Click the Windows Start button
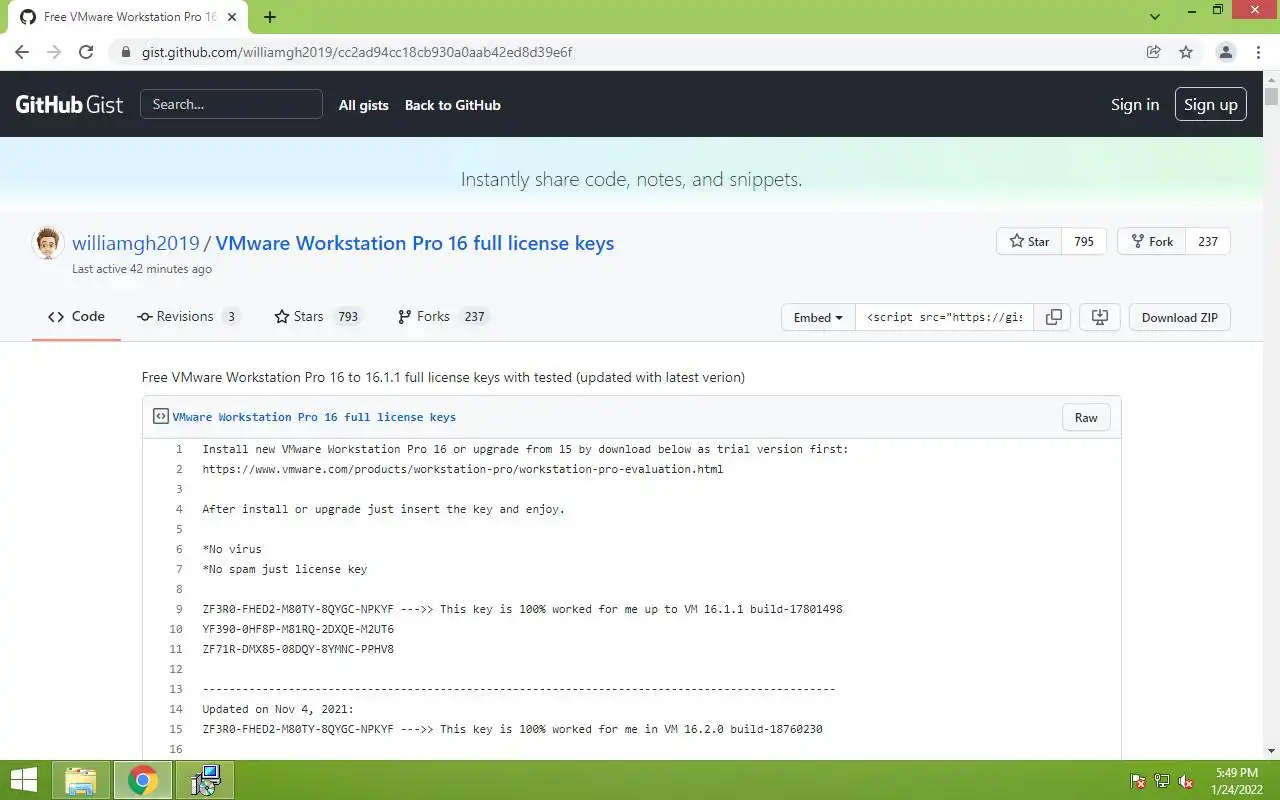The image size is (1280, 800). pos(24,780)
